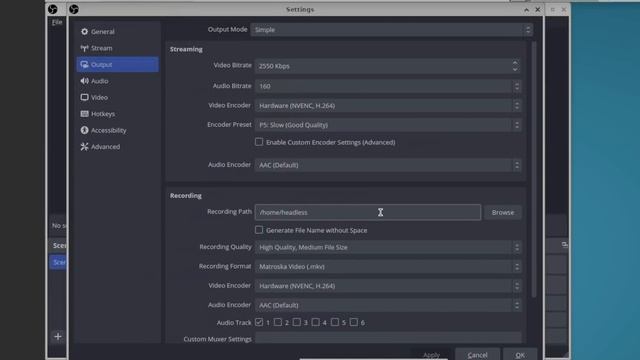Open the Hotkeys keyboard icon
This screenshot has width=640, height=360.
coord(84,113)
